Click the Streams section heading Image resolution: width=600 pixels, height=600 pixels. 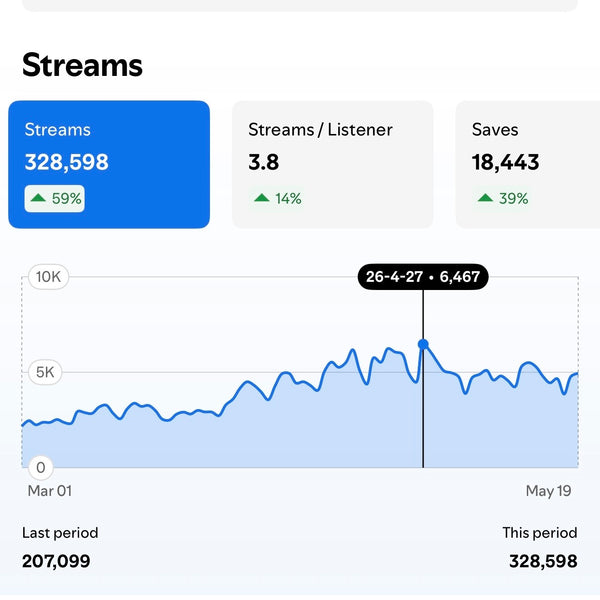[x=82, y=65]
